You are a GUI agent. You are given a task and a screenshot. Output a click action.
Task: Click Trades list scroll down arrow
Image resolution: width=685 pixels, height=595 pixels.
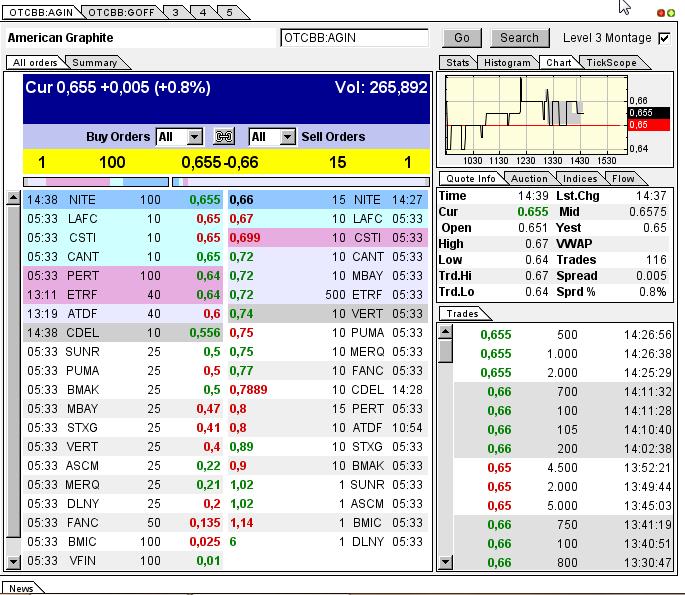446,562
